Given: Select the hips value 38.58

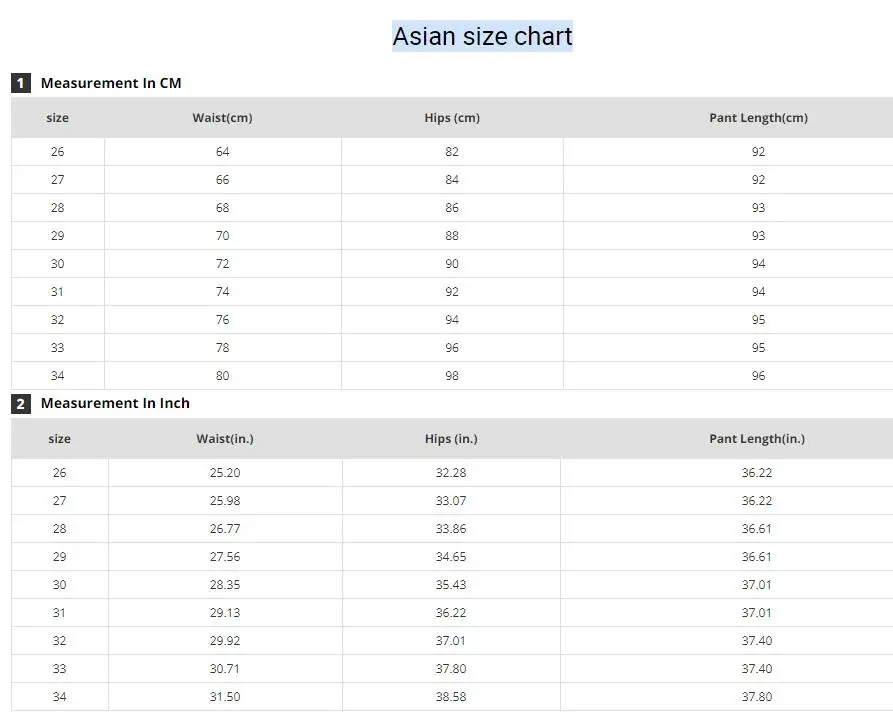Looking at the screenshot, I should [451, 697].
